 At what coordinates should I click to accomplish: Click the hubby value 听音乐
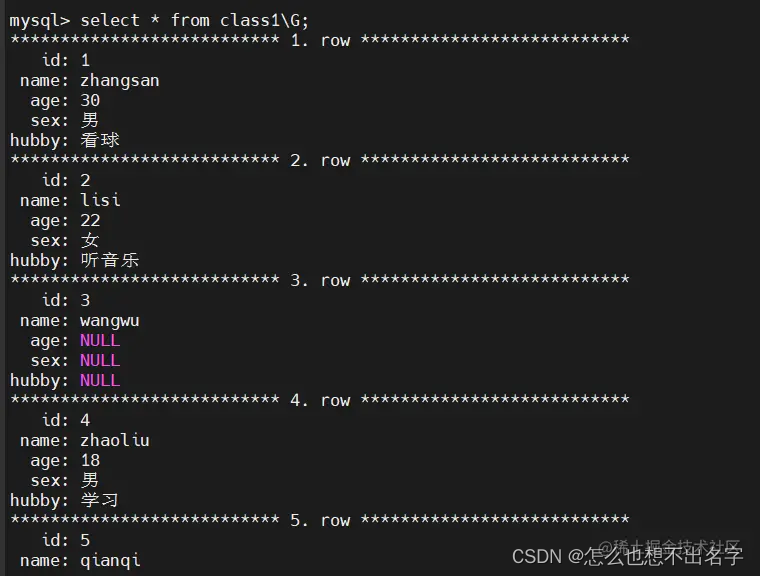(x=110, y=260)
